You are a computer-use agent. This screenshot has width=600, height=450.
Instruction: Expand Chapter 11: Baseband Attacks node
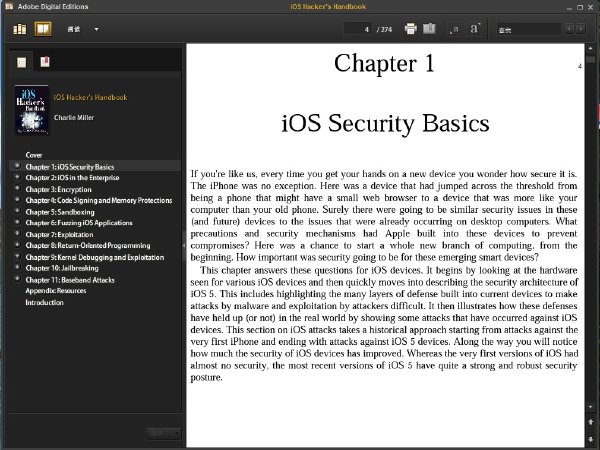coord(17,279)
